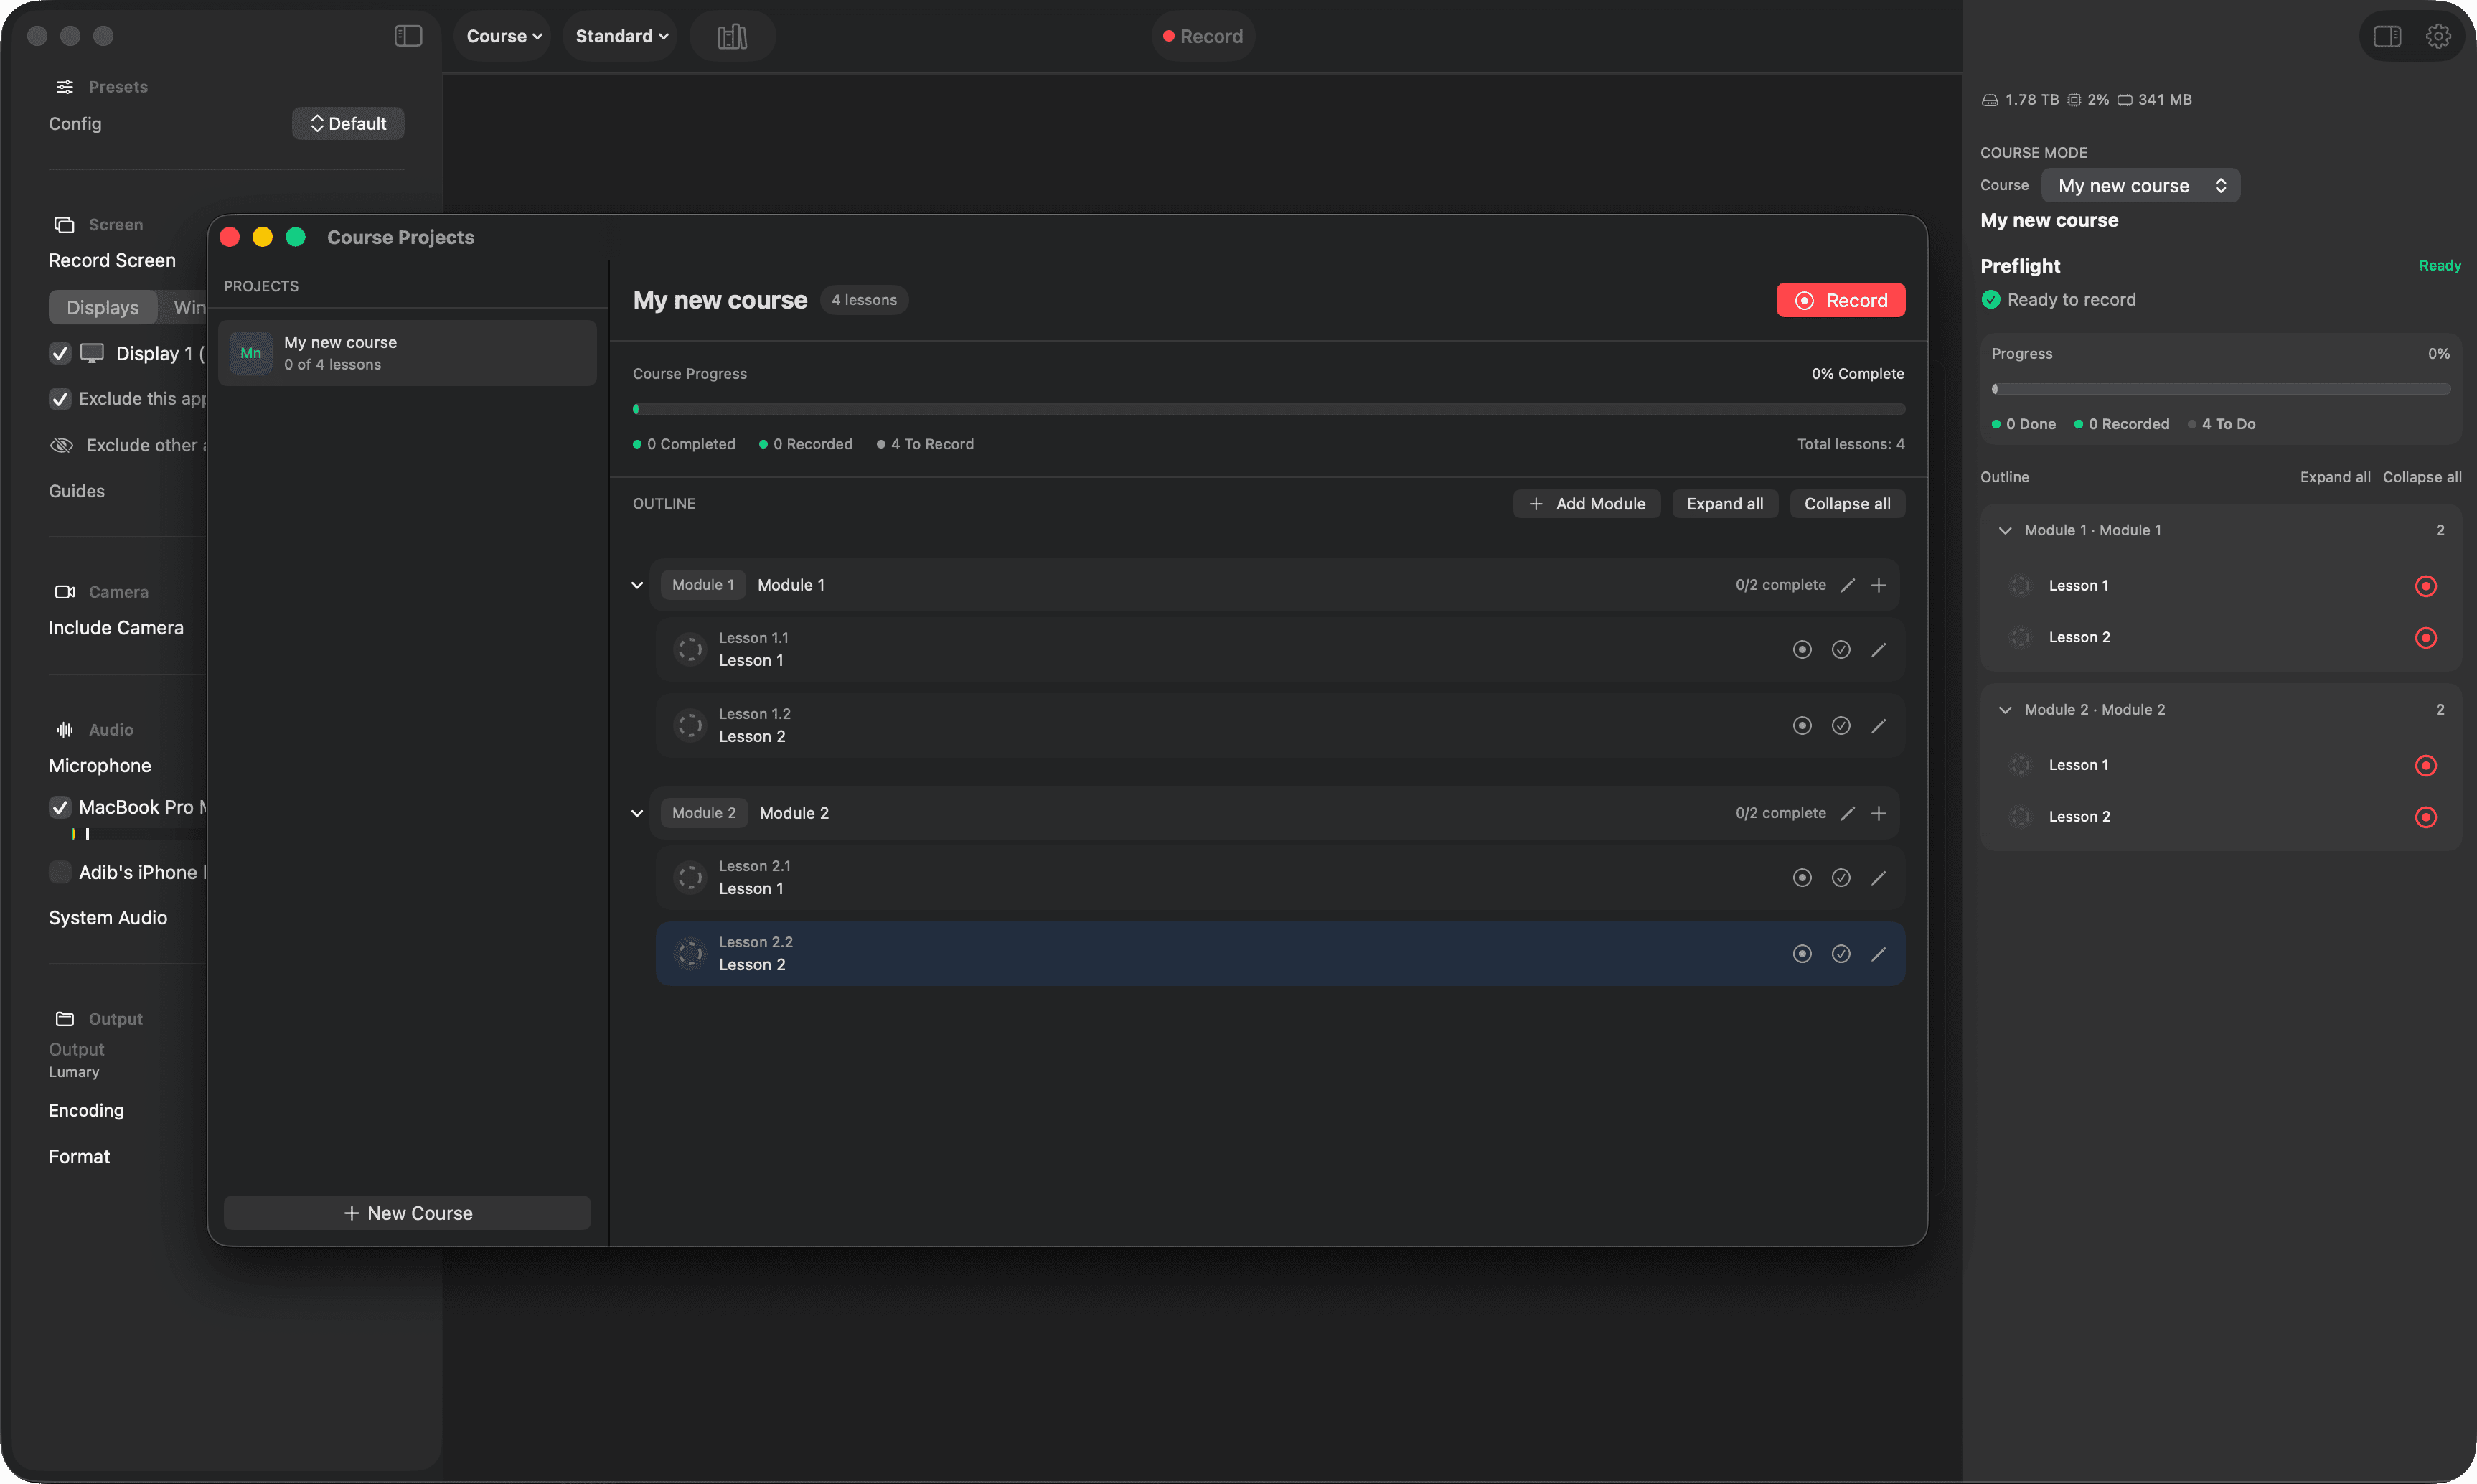The height and width of the screenshot is (1484, 2477).
Task: Open the course selector showing My new course
Action: [2139, 185]
